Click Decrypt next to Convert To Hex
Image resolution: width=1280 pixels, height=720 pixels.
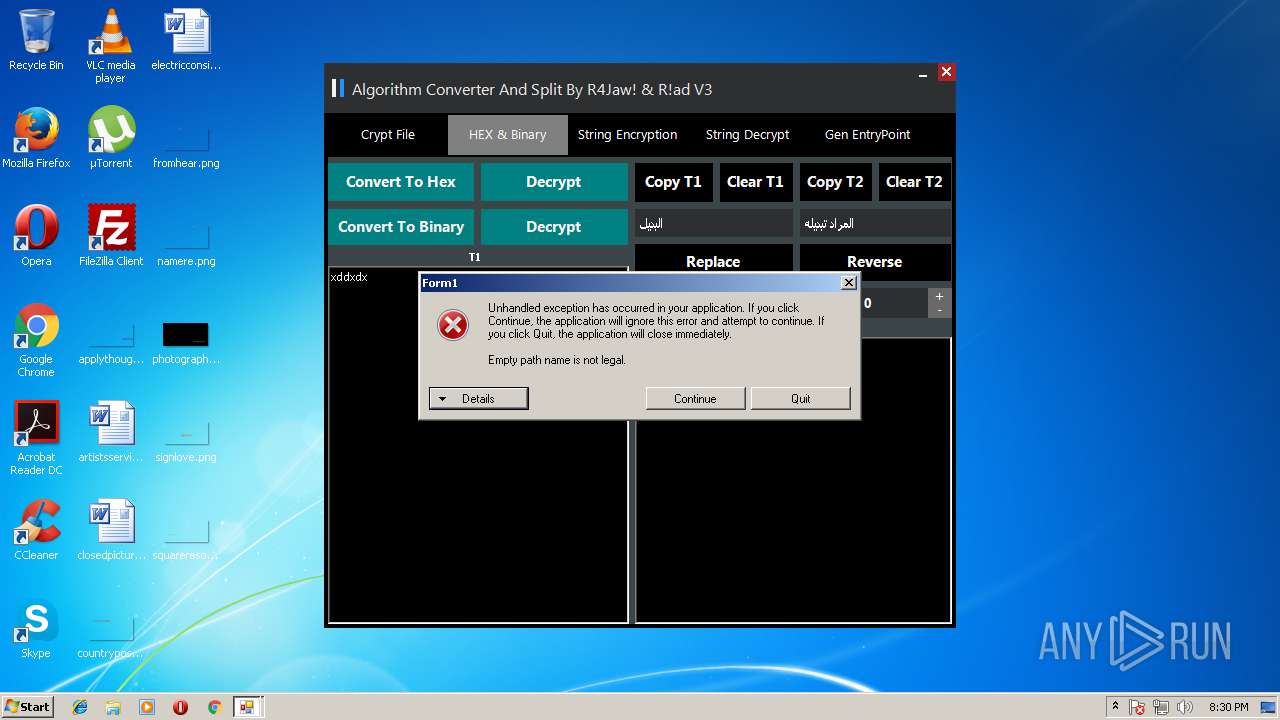click(x=554, y=182)
